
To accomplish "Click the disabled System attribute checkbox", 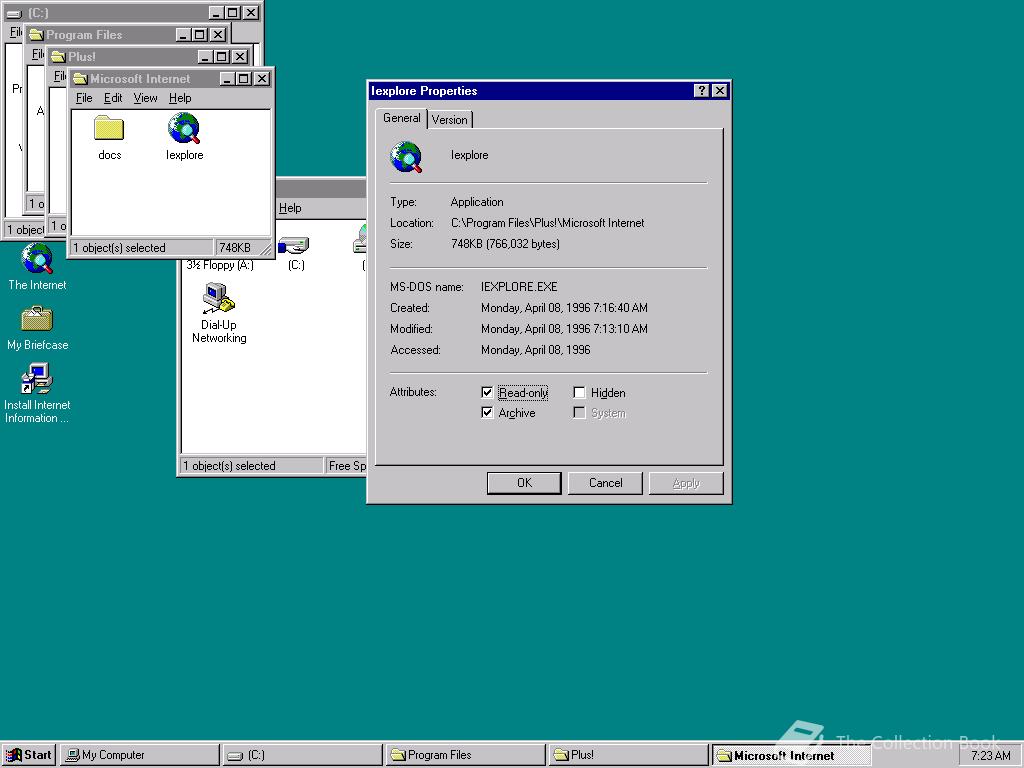I will click(579, 412).
